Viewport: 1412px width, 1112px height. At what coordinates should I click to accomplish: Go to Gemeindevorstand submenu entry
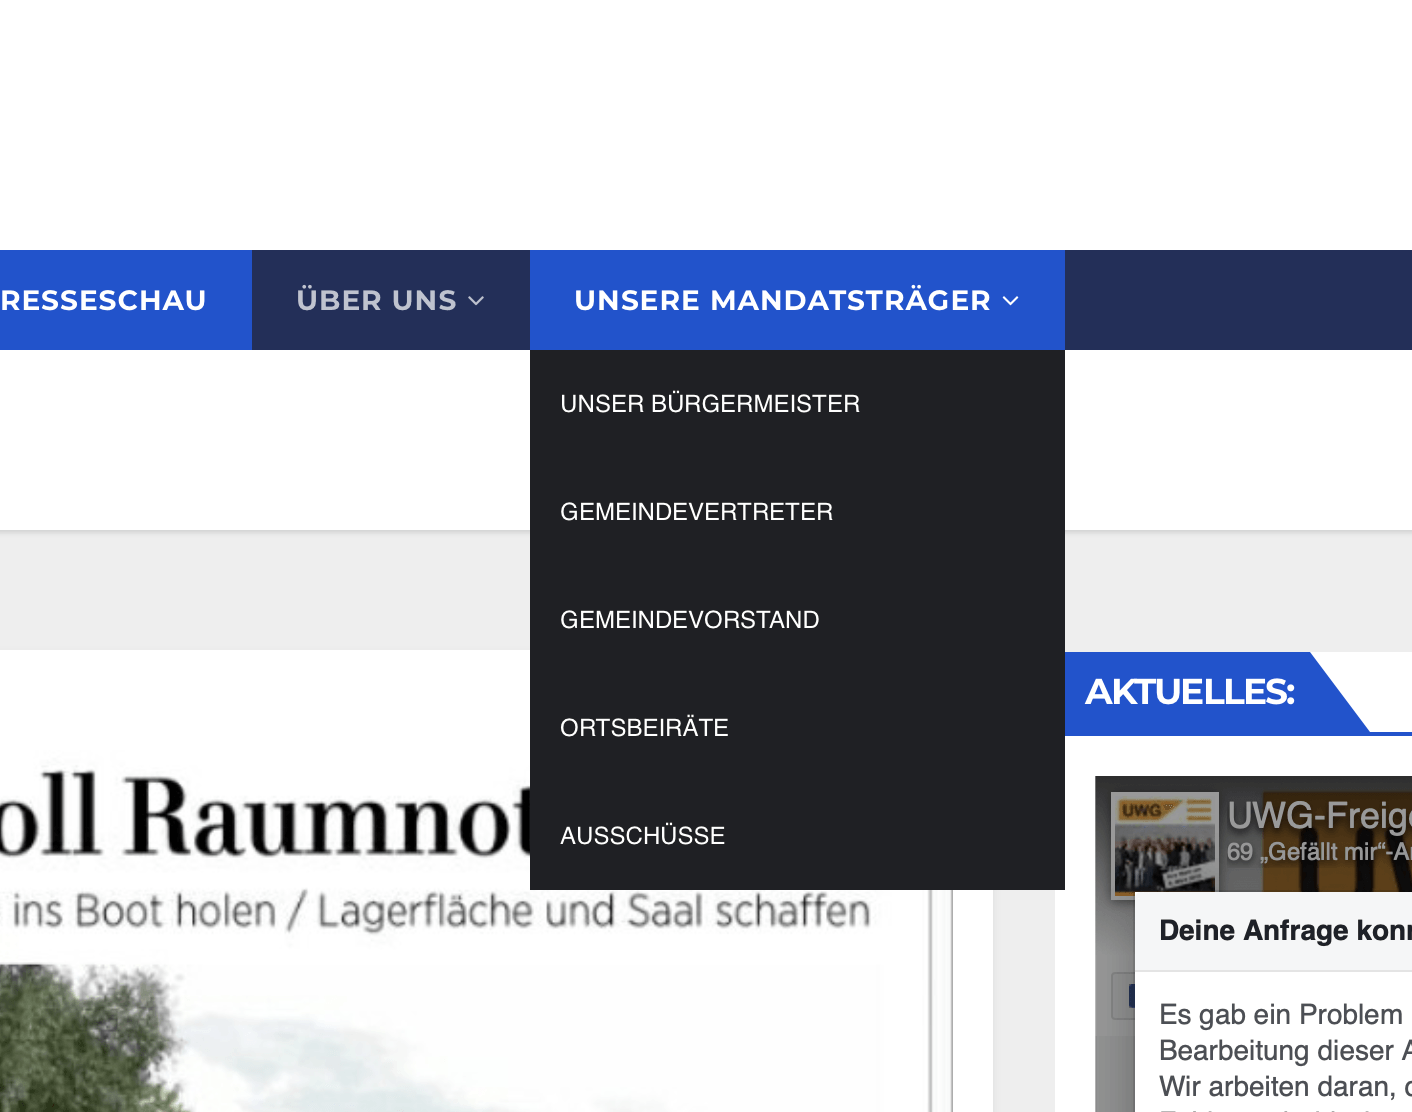click(690, 620)
